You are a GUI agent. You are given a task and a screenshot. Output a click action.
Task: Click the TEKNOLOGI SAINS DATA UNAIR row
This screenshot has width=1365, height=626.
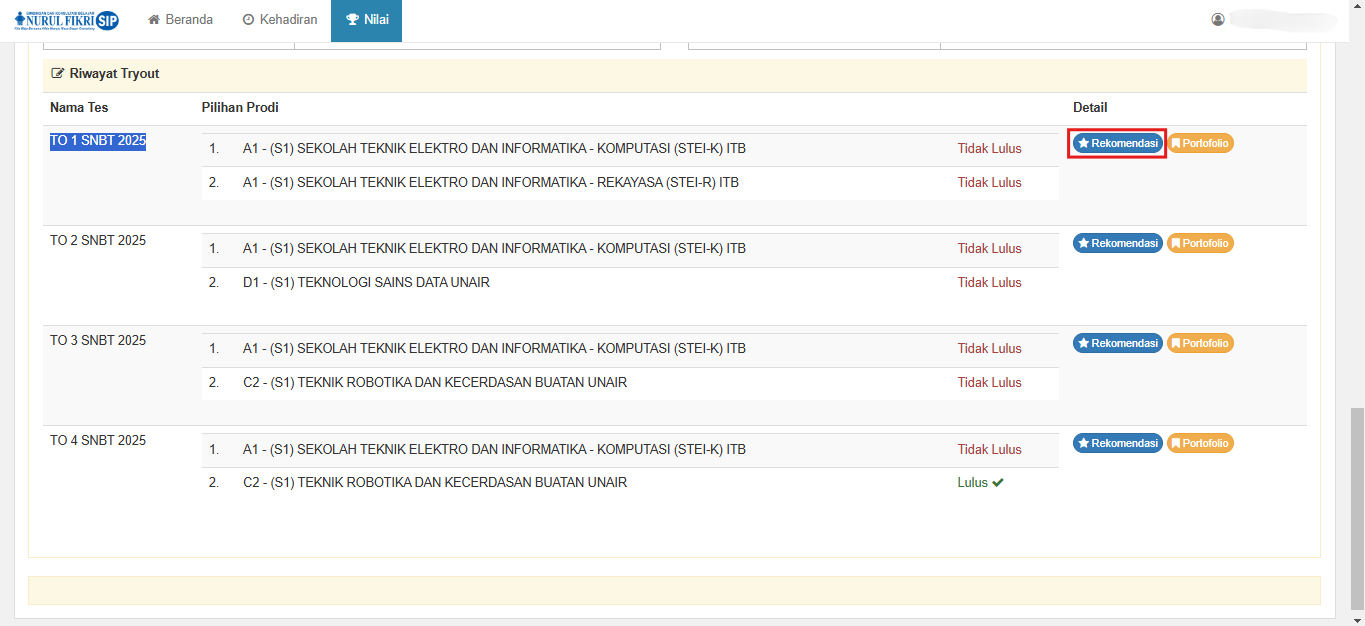tap(366, 283)
